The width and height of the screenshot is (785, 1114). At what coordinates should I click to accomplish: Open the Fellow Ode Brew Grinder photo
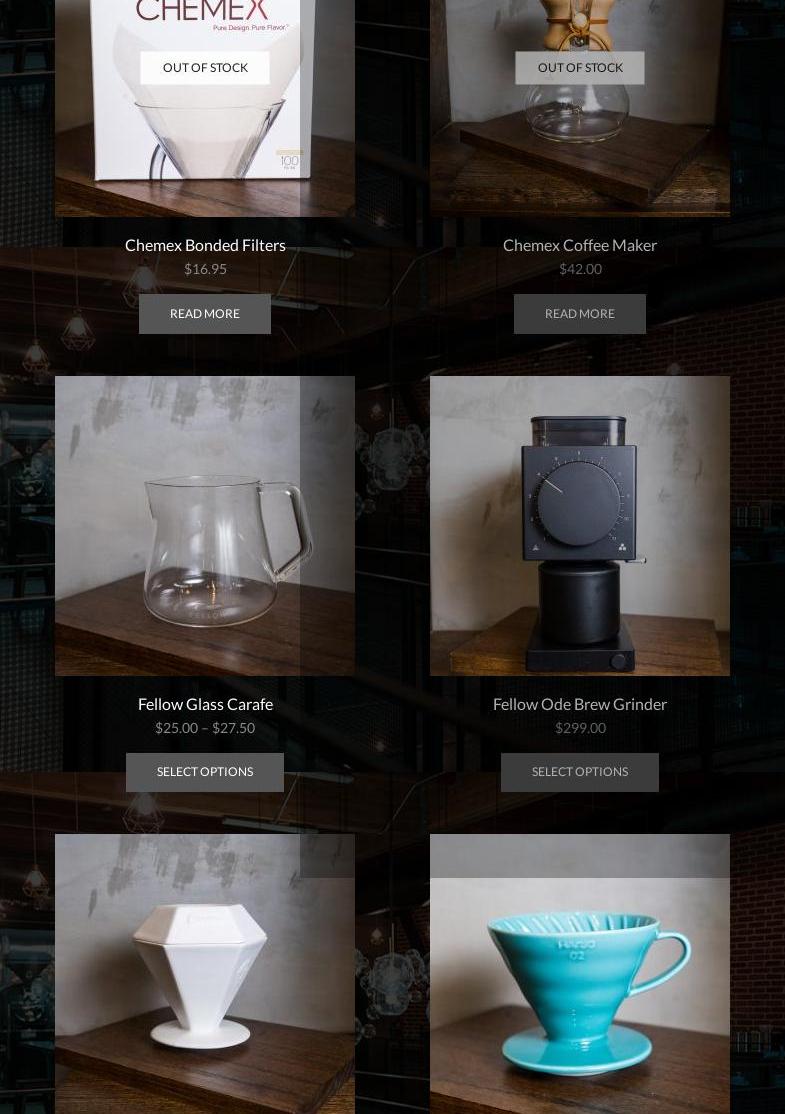pos(580,526)
